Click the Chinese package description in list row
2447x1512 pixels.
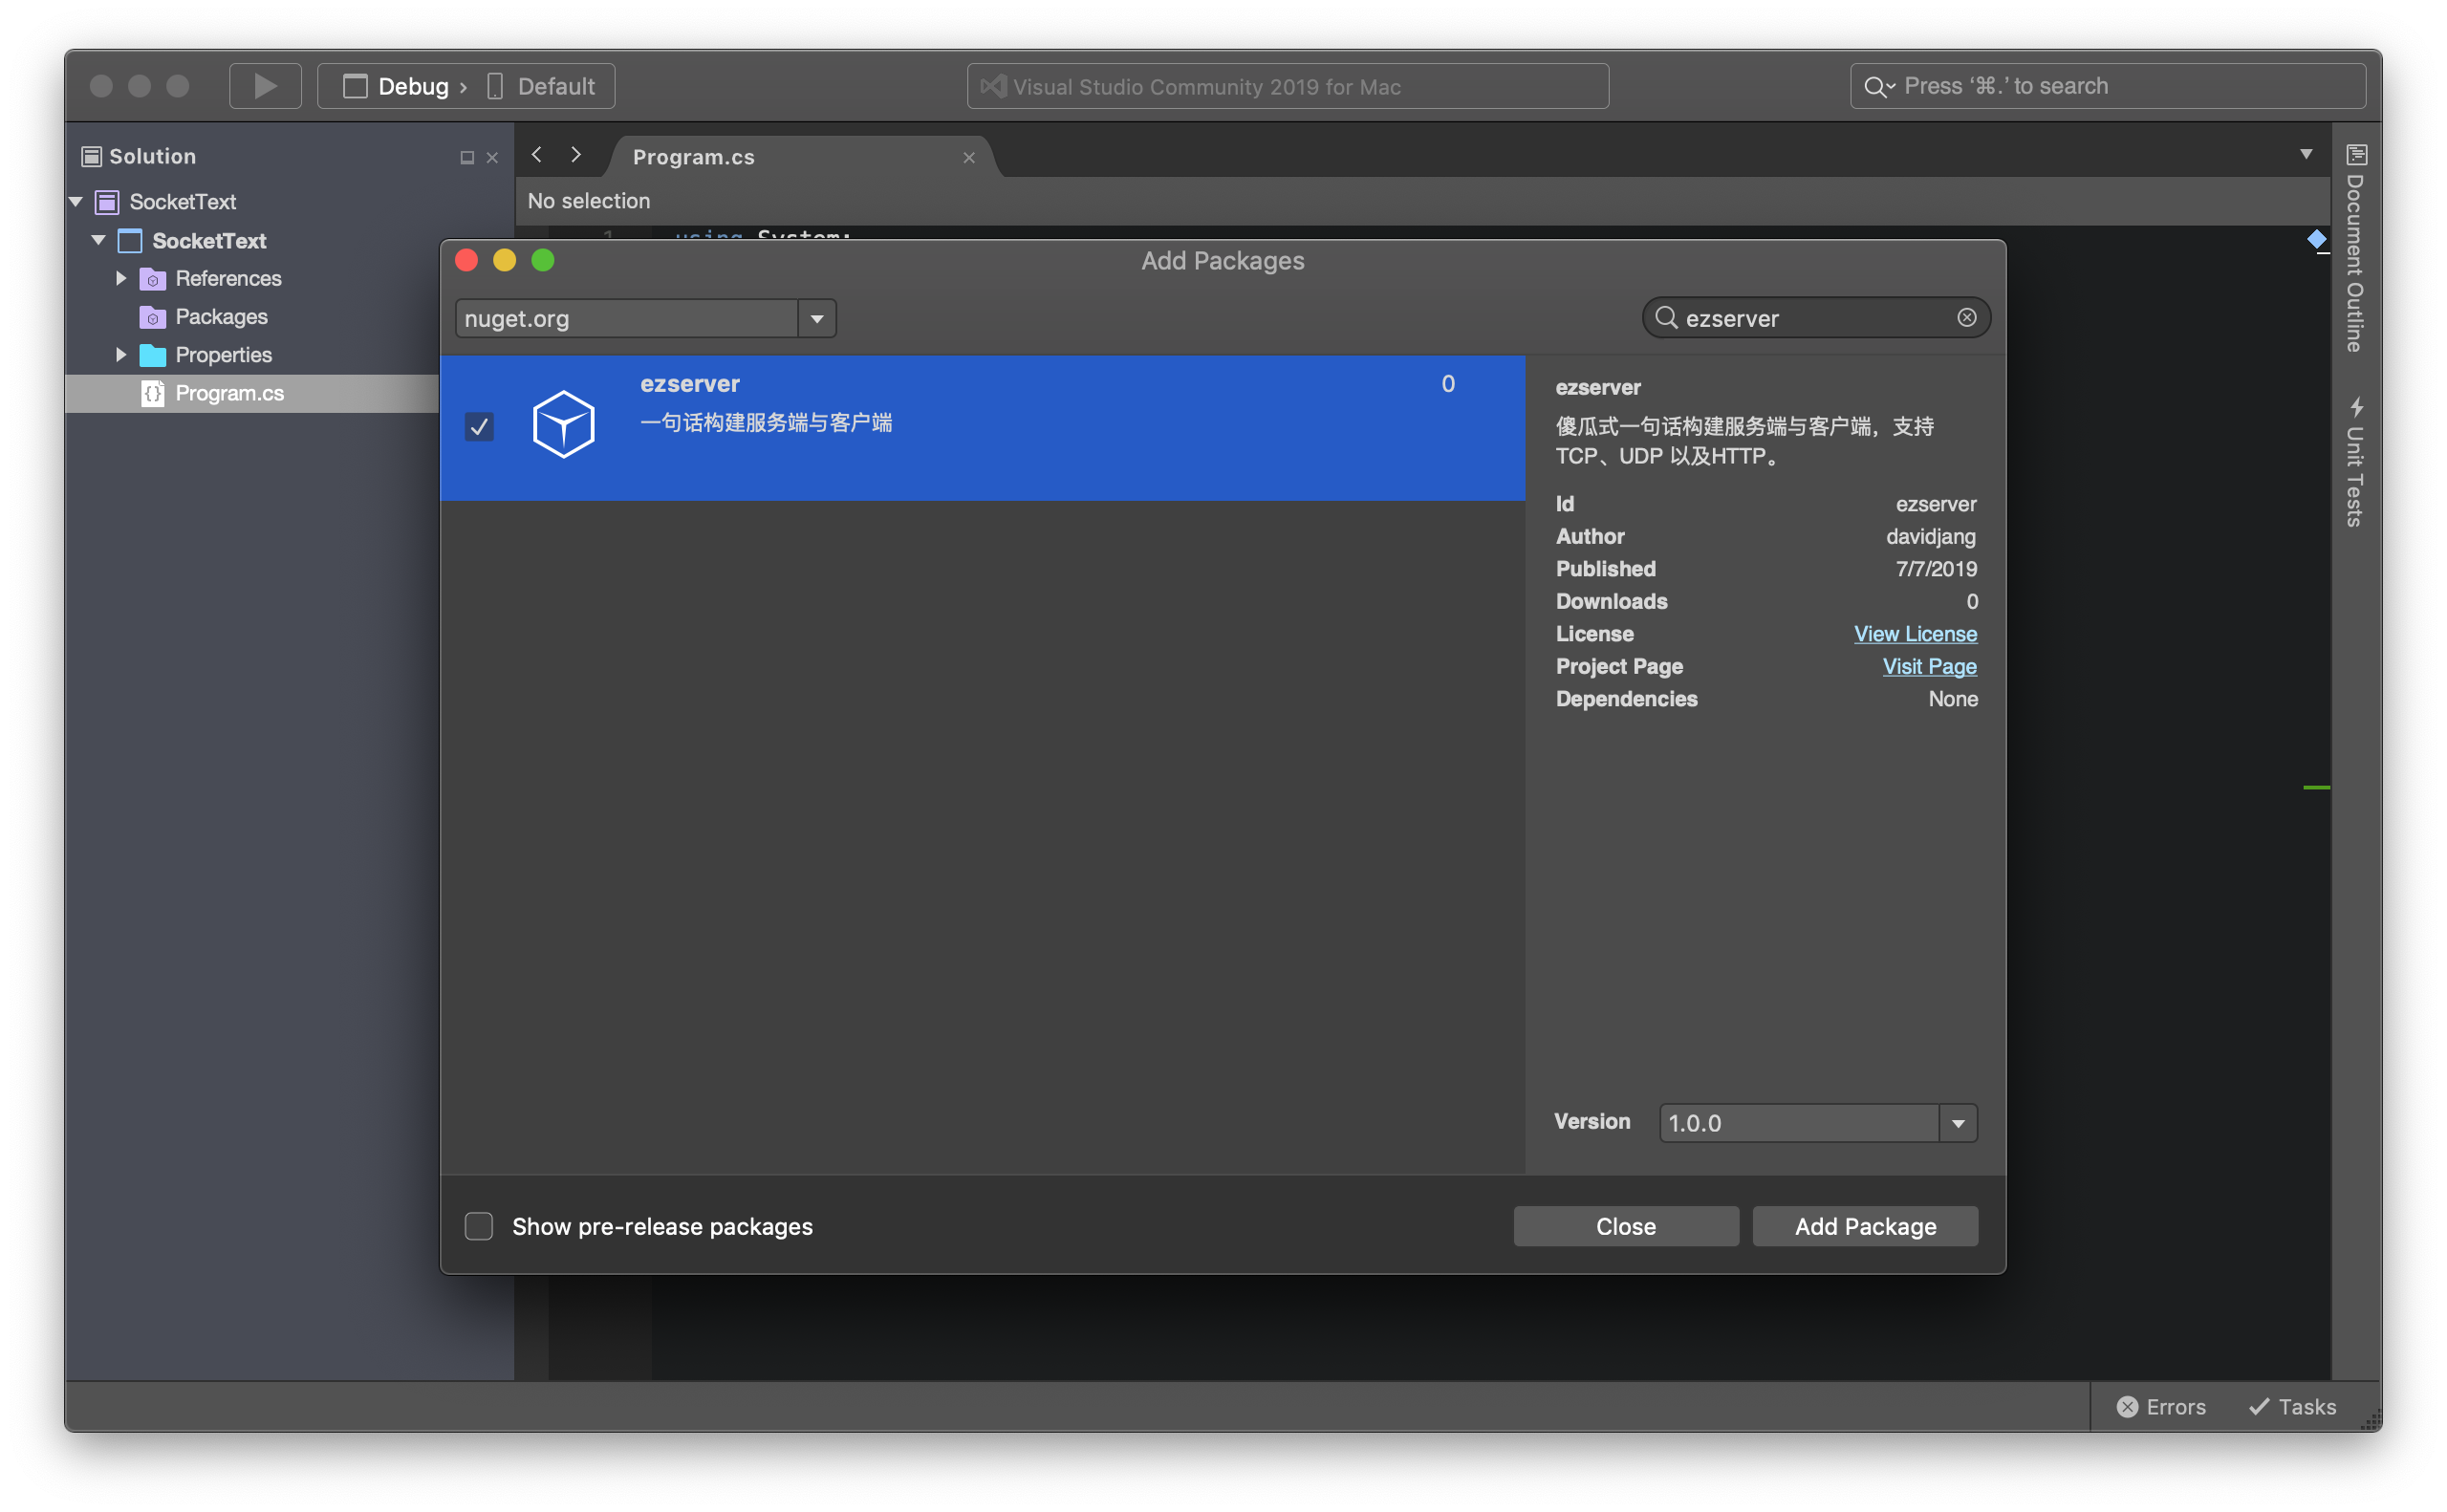766,423
